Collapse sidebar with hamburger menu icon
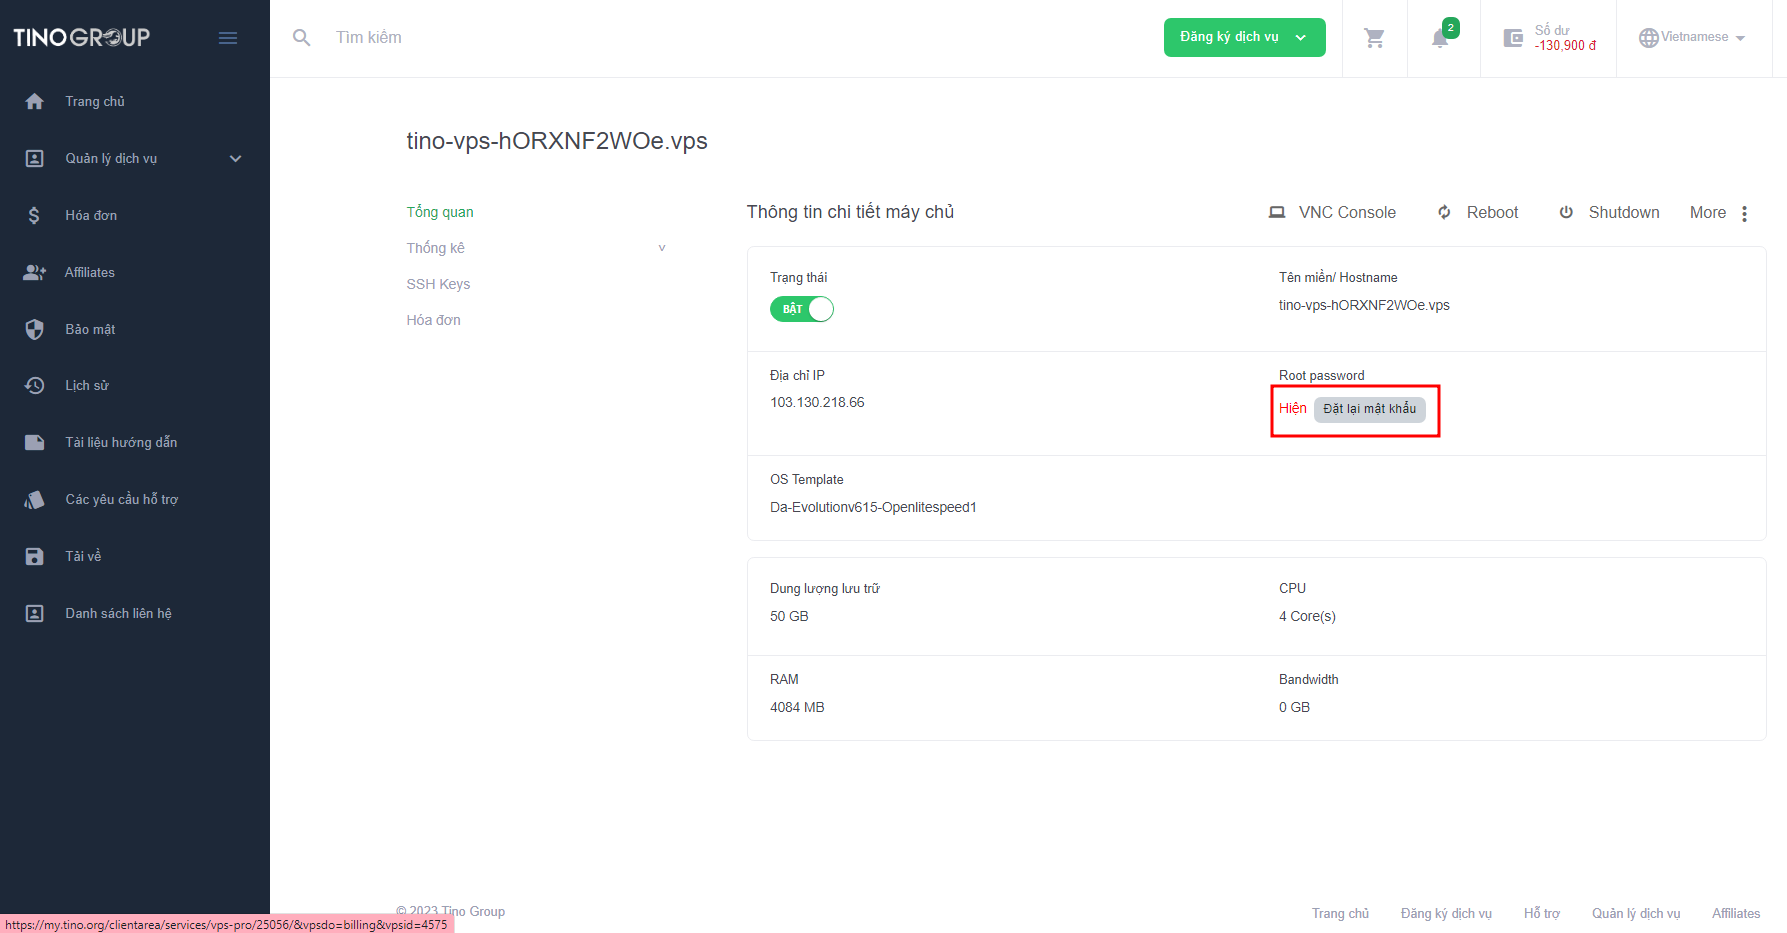Image resolution: width=1787 pixels, height=933 pixels. pyautogui.click(x=228, y=38)
